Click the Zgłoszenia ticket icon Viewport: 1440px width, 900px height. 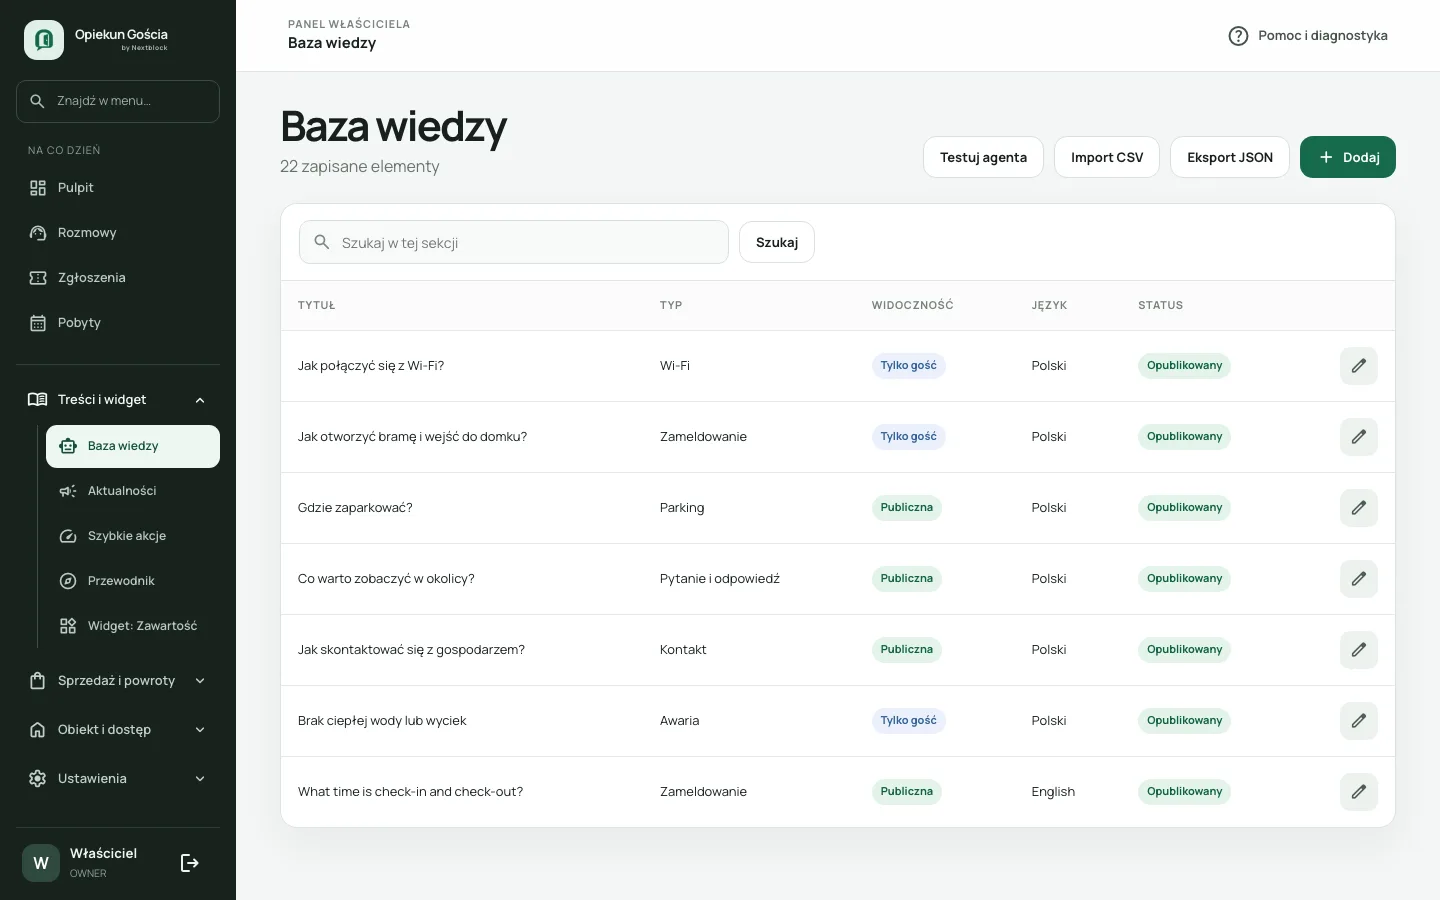(x=38, y=278)
